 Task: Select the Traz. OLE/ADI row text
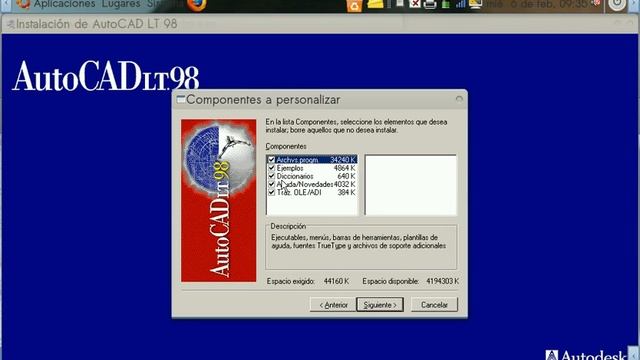tap(299, 192)
